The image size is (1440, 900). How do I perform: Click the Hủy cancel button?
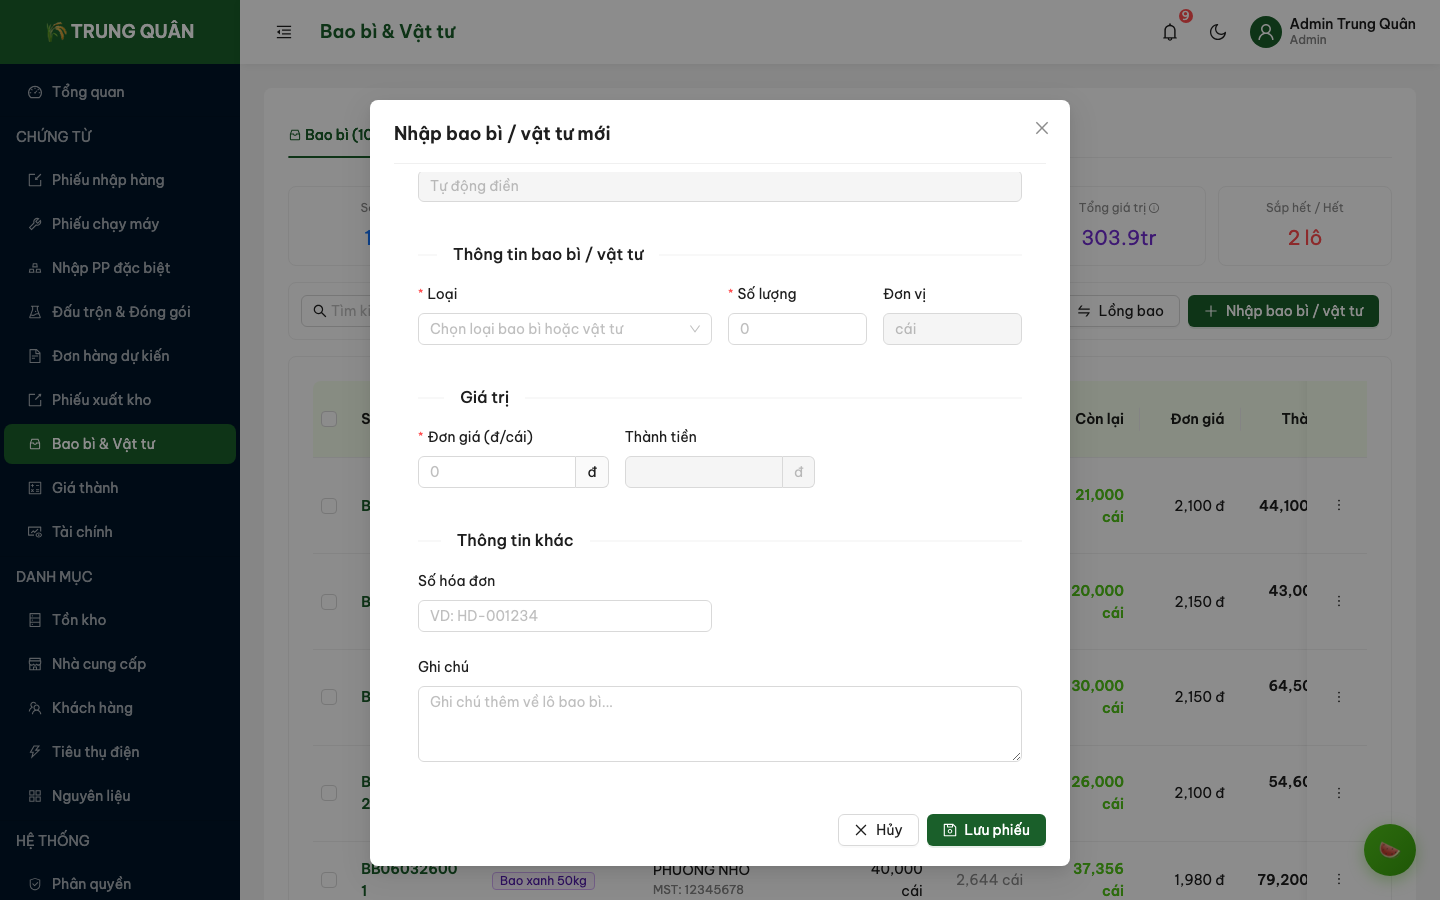(x=878, y=830)
